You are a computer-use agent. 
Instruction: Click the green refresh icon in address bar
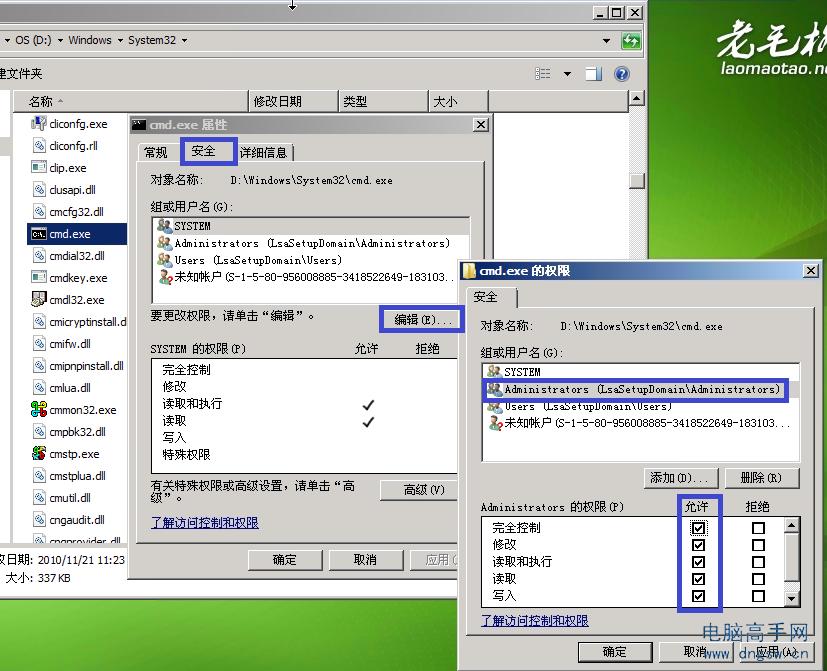pos(632,40)
